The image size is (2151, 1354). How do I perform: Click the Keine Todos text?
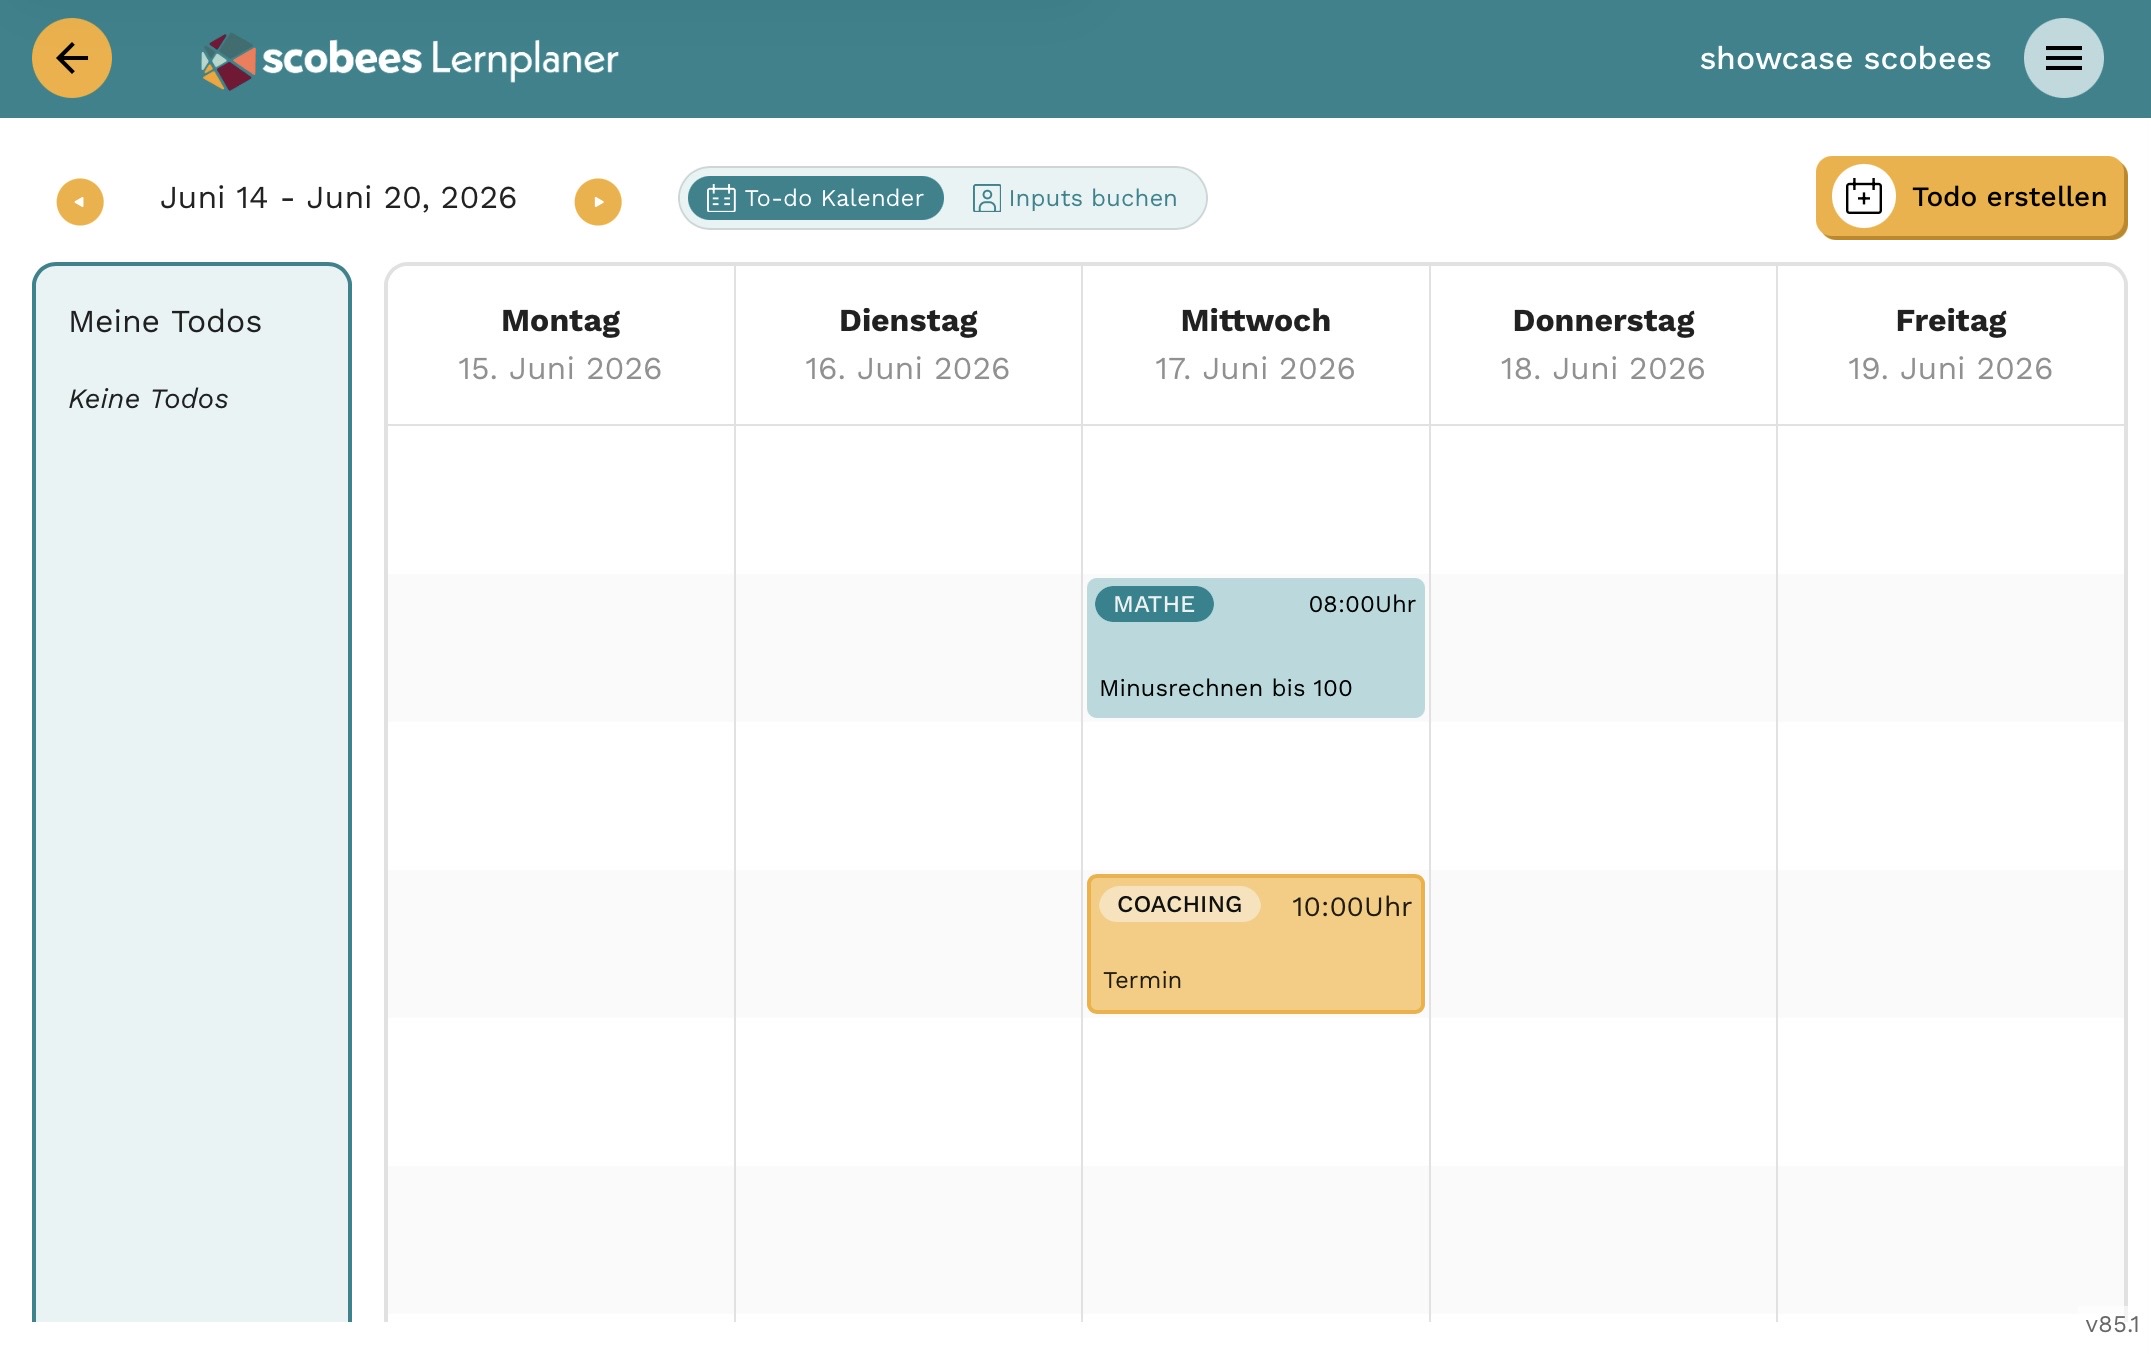(148, 399)
